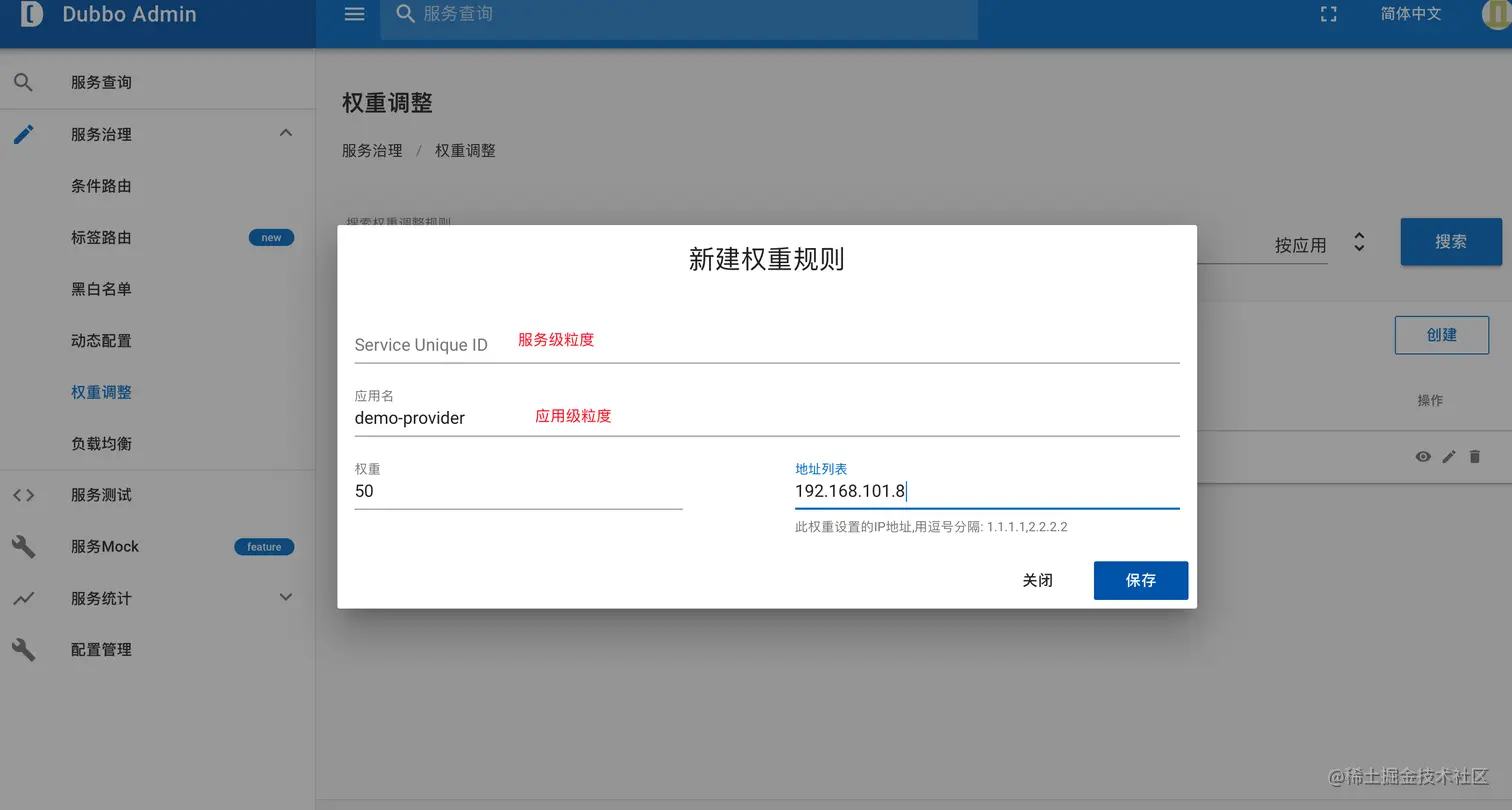This screenshot has height=810, width=1512.
Task: Enter fullscreen with the fullscreen icon
Action: (1328, 14)
